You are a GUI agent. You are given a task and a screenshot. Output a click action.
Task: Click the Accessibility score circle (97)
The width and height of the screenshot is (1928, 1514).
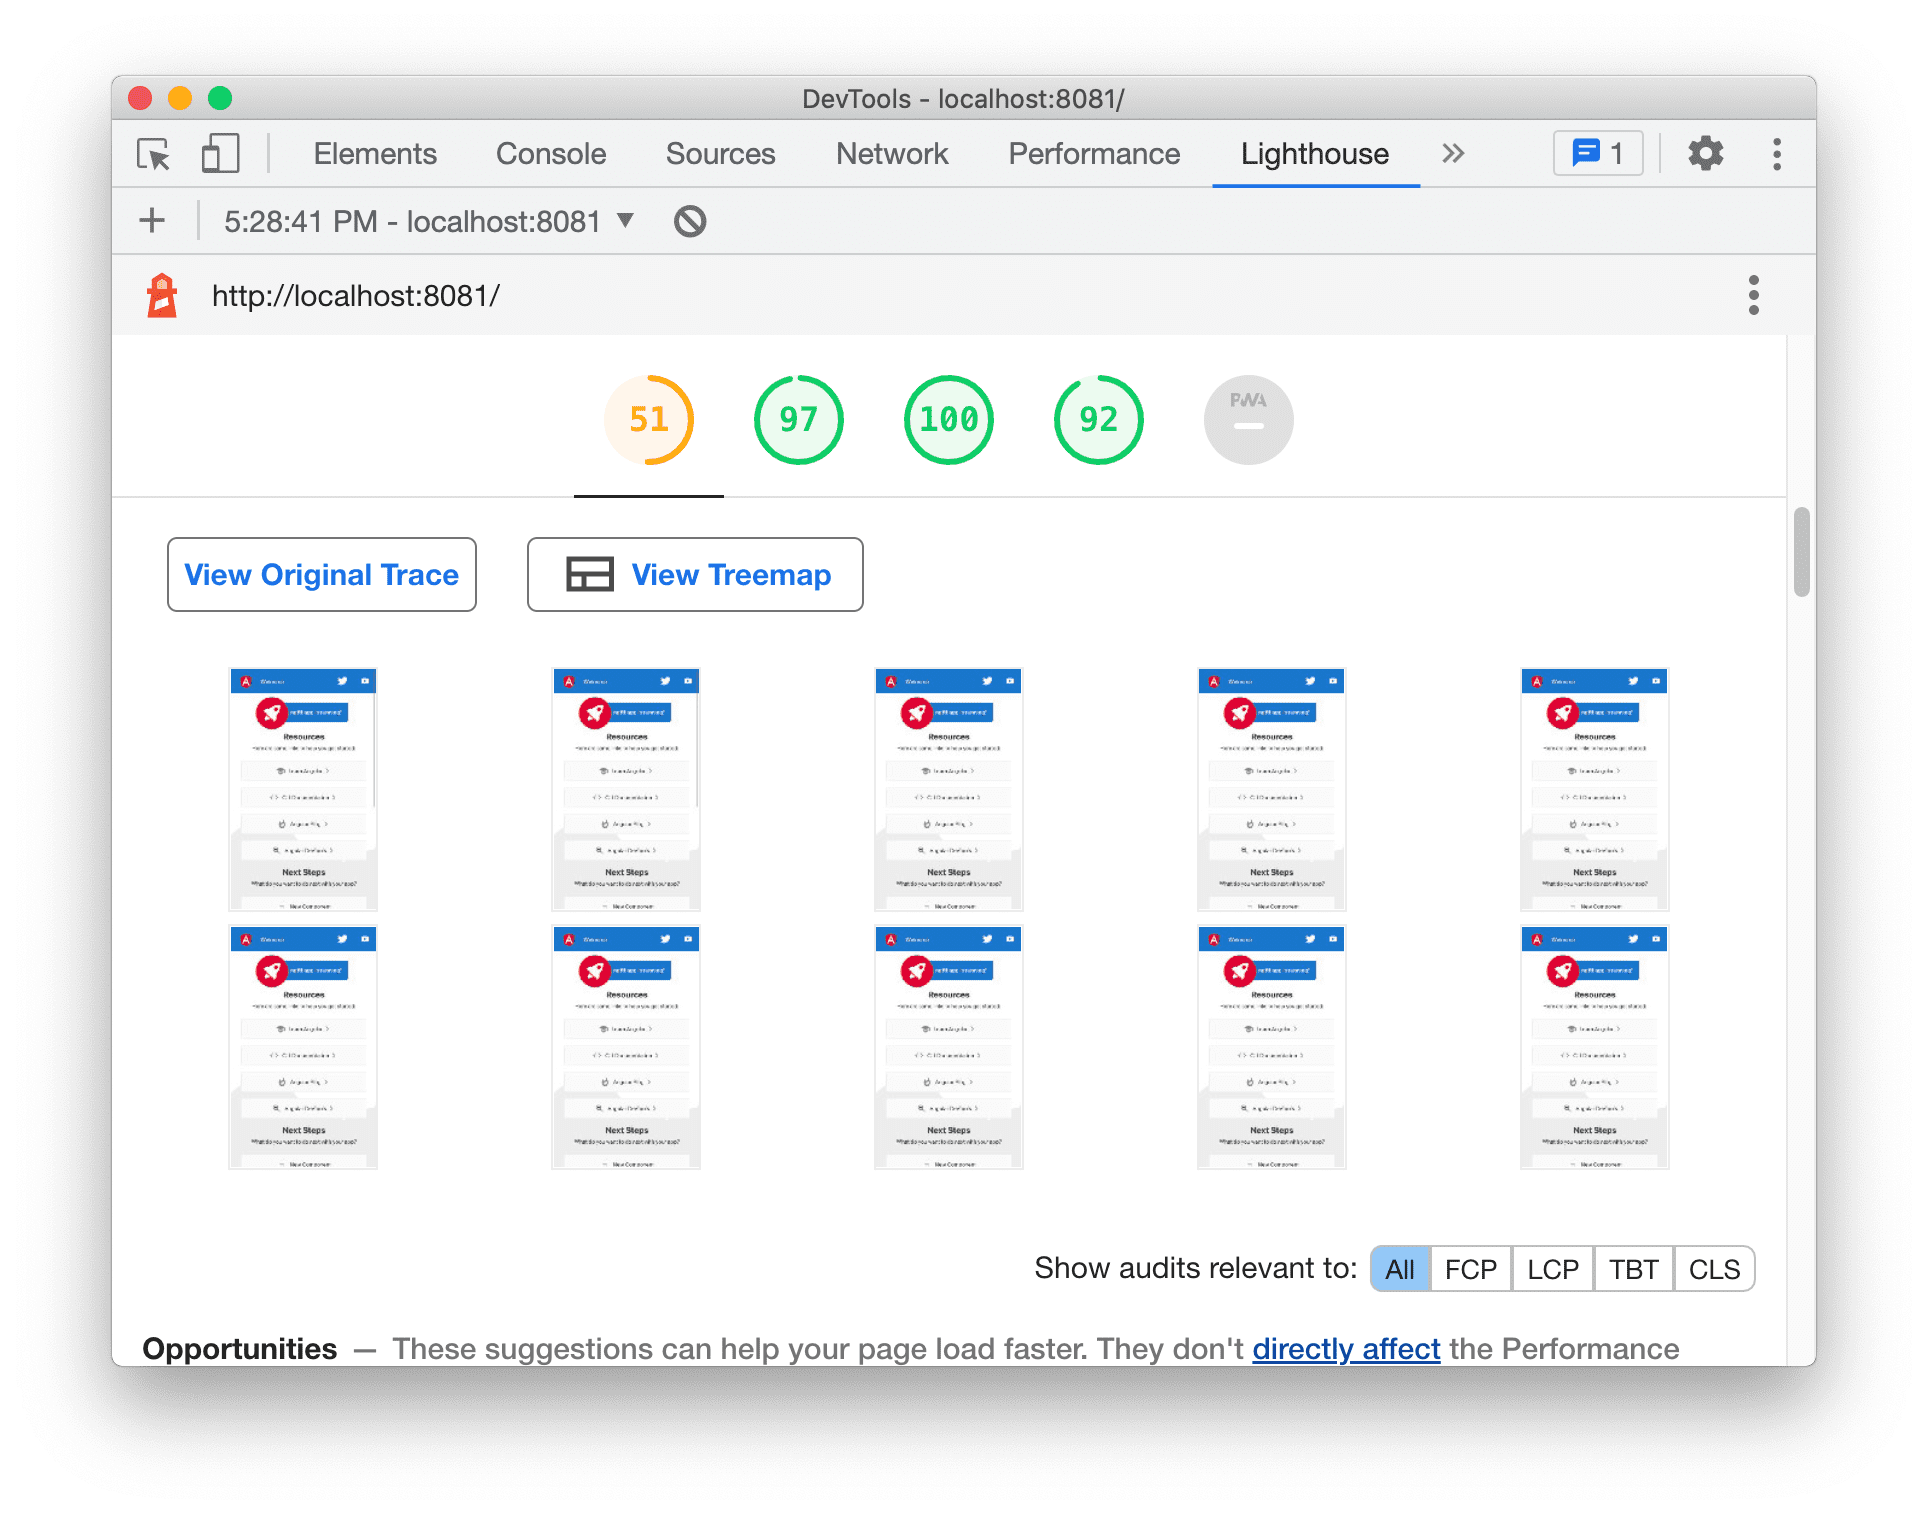[x=800, y=418]
